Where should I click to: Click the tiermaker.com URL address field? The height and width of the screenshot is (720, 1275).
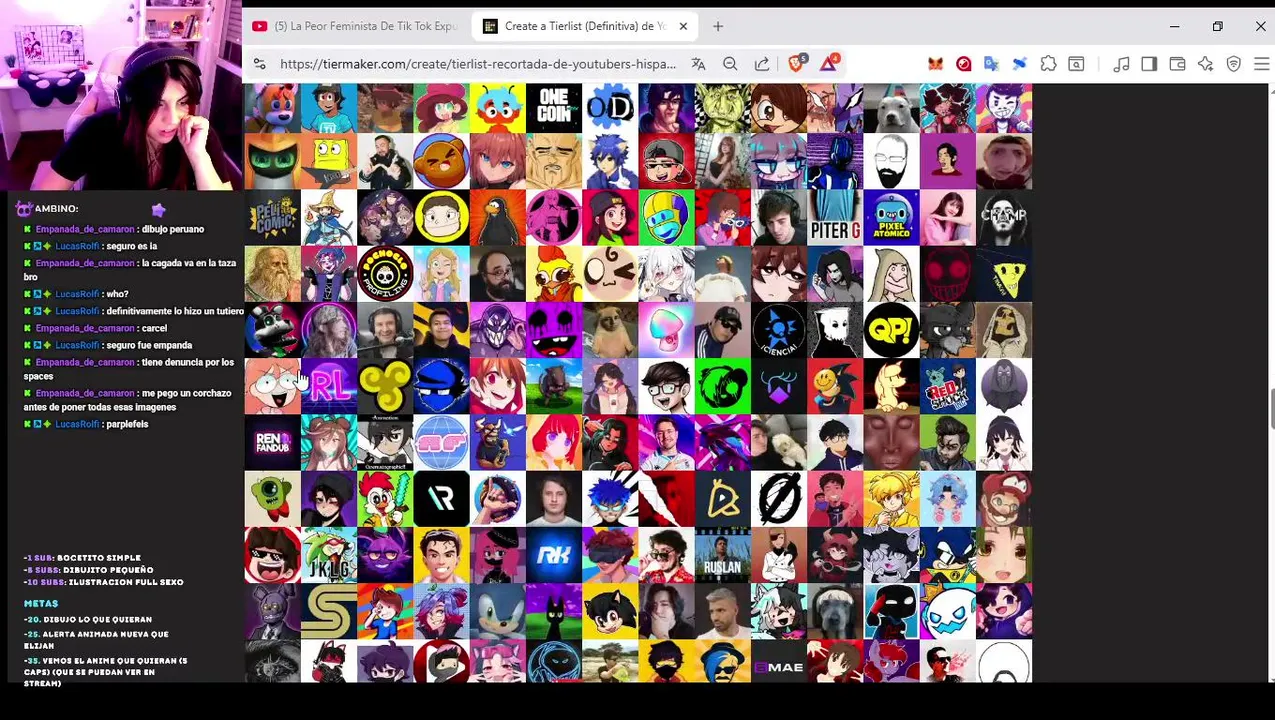point(478,64)
